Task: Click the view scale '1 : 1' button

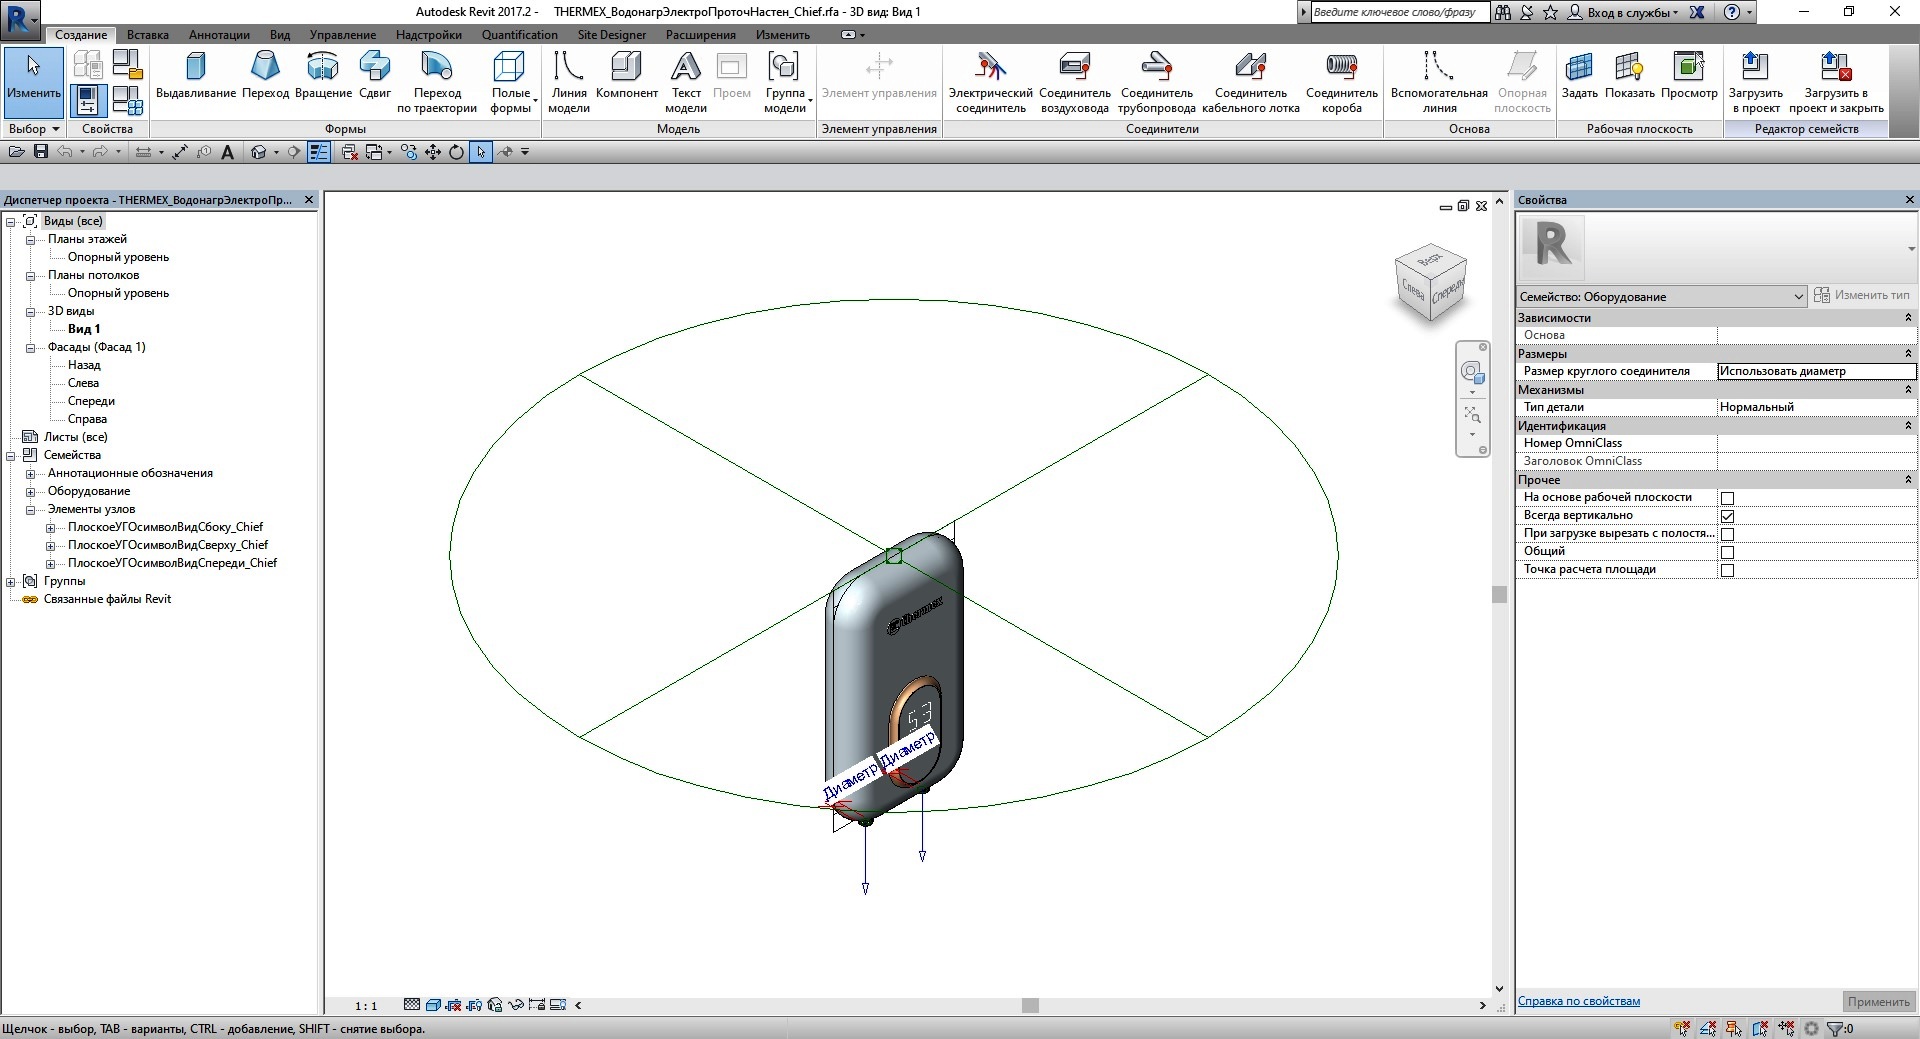Action: (x=366, y=1006)
